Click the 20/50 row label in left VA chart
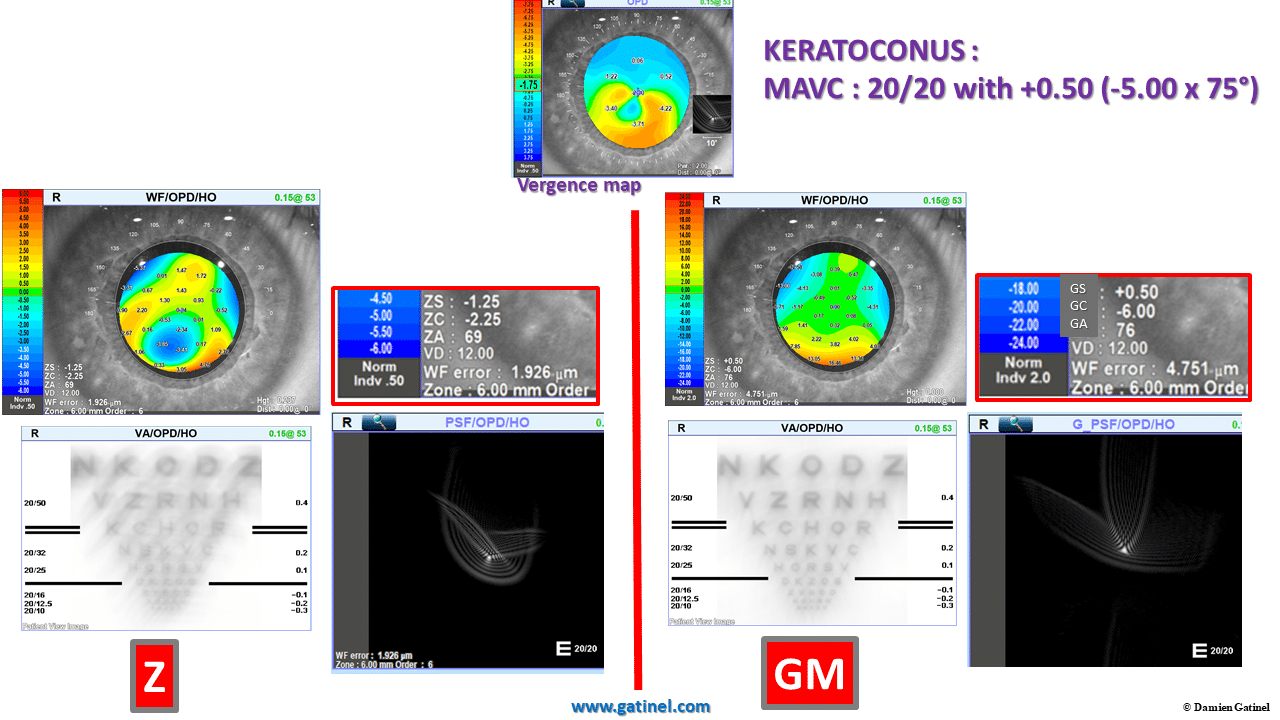1280x720 pixels. point(35,502)
